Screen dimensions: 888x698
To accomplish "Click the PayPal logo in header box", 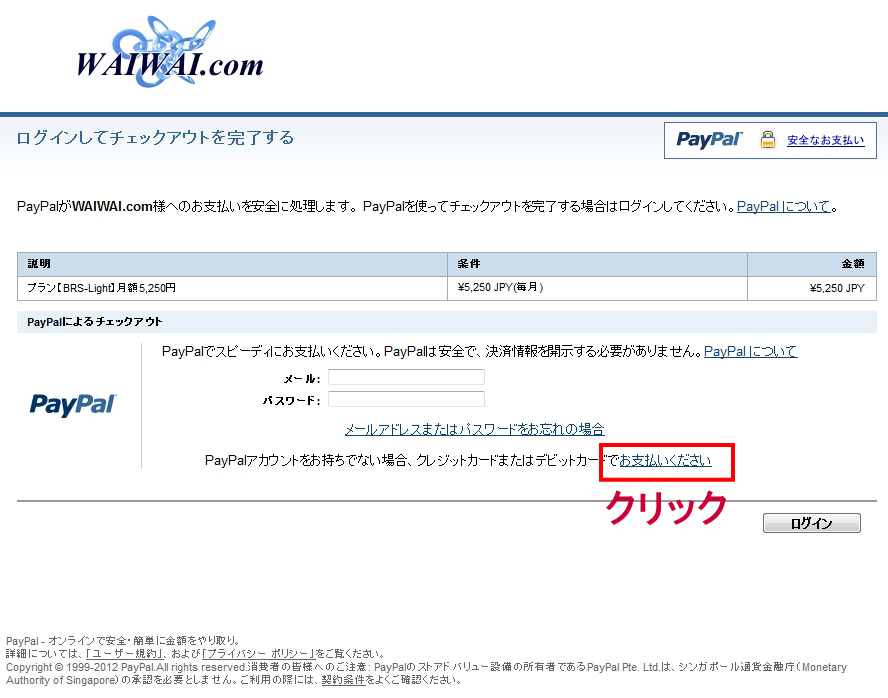I will point(708,139).
